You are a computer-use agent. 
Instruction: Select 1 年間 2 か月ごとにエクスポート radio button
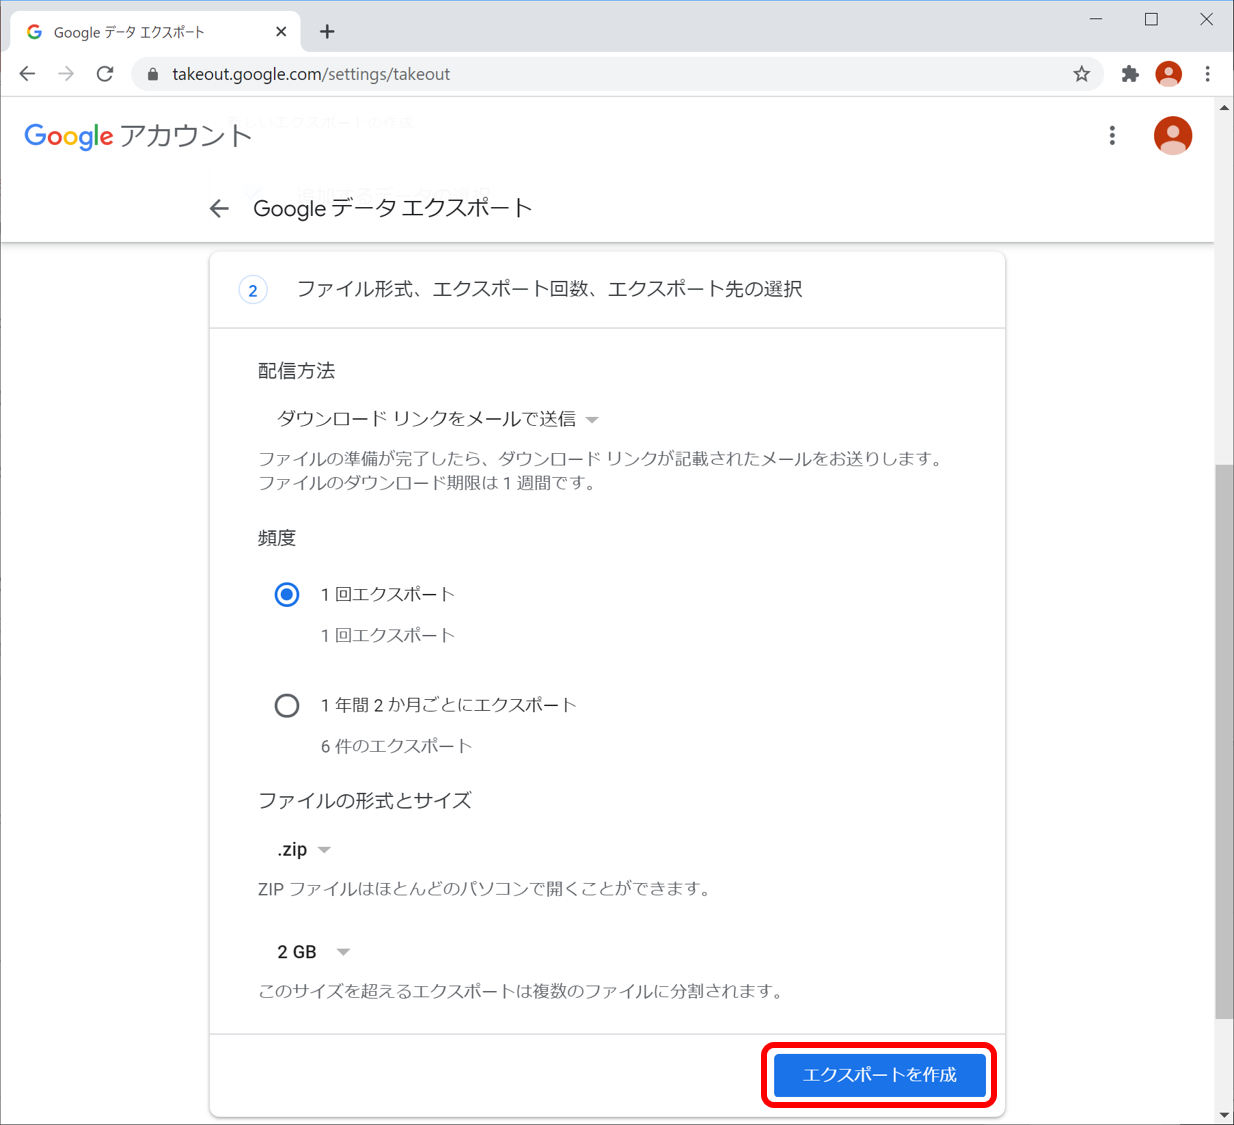(x=287, y=706)
